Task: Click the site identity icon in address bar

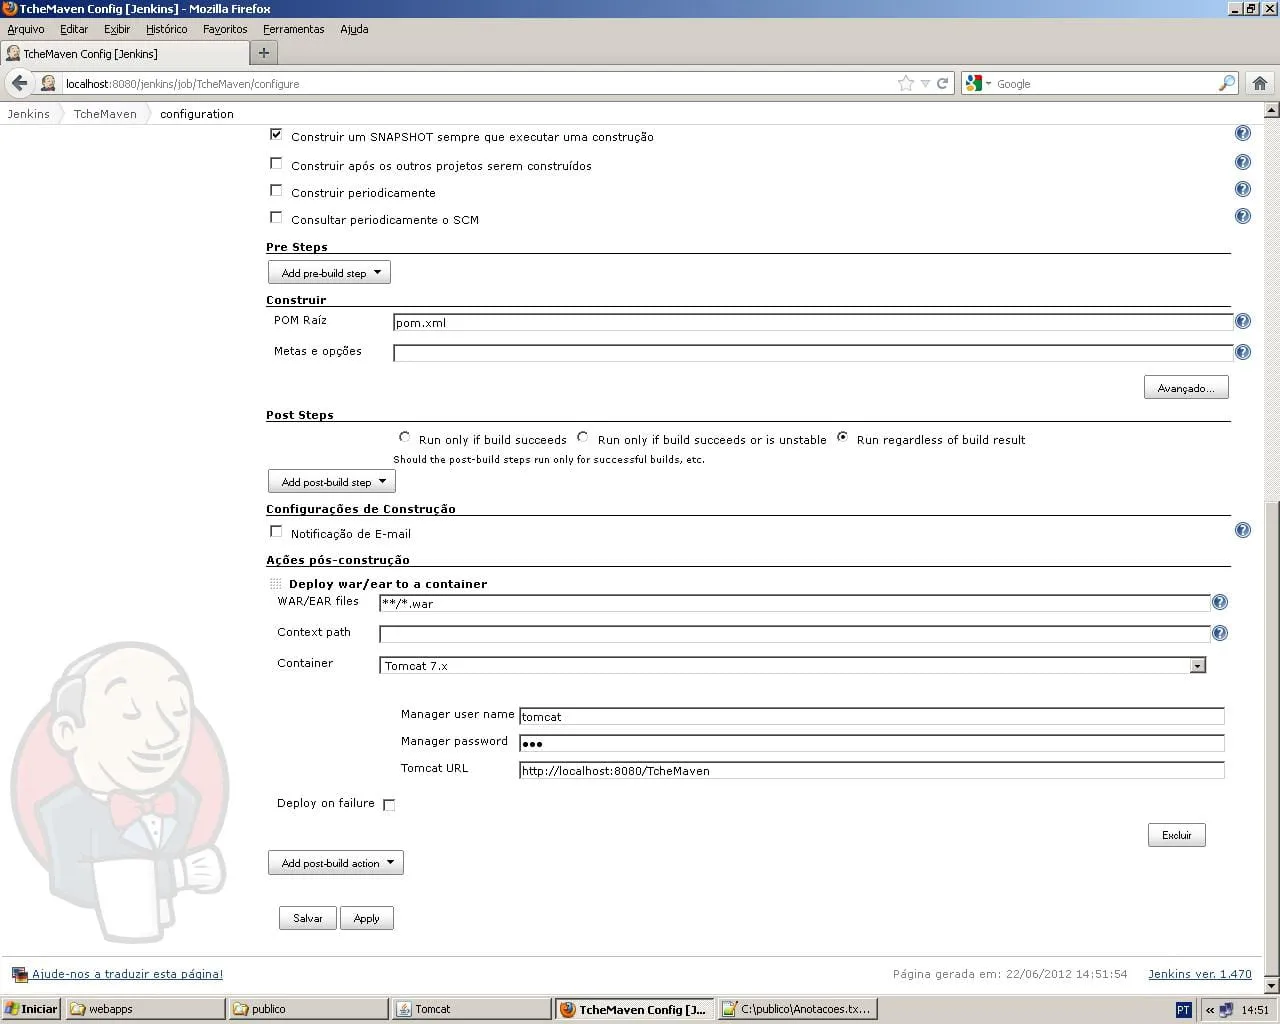Action: [x=48, y=84]
